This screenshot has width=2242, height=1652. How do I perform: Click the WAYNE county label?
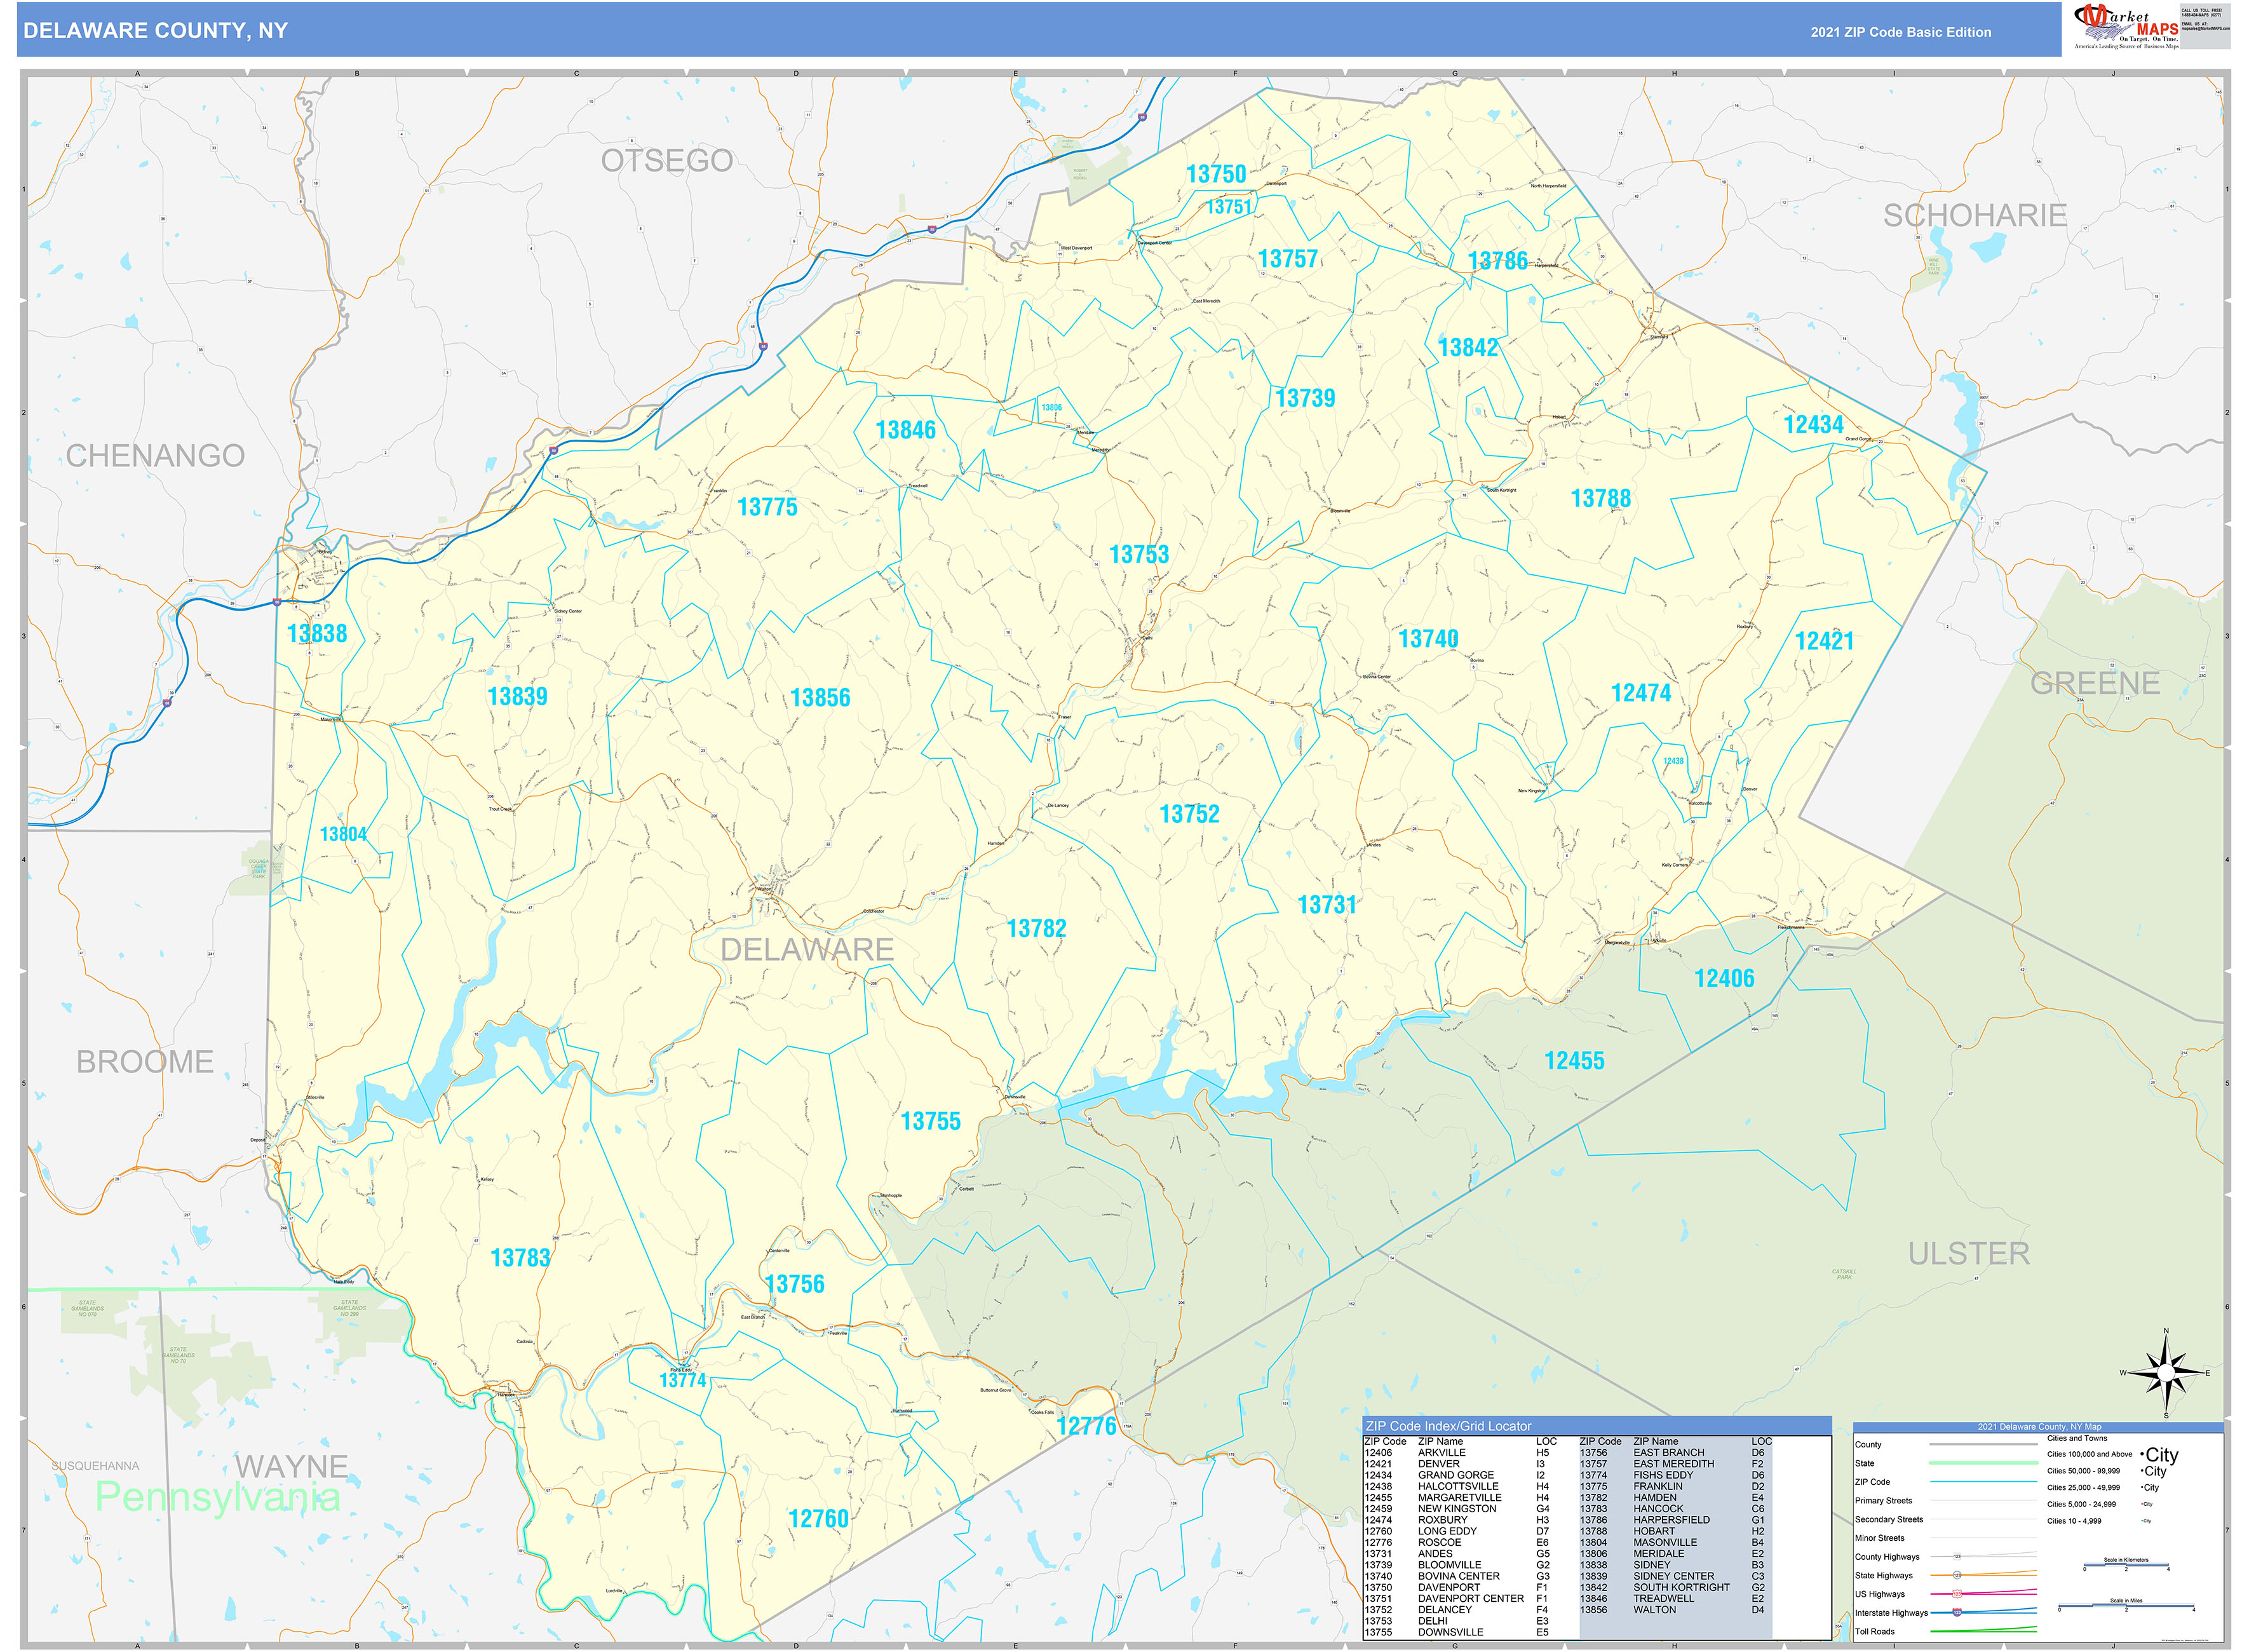click(x=291, y=1467)
